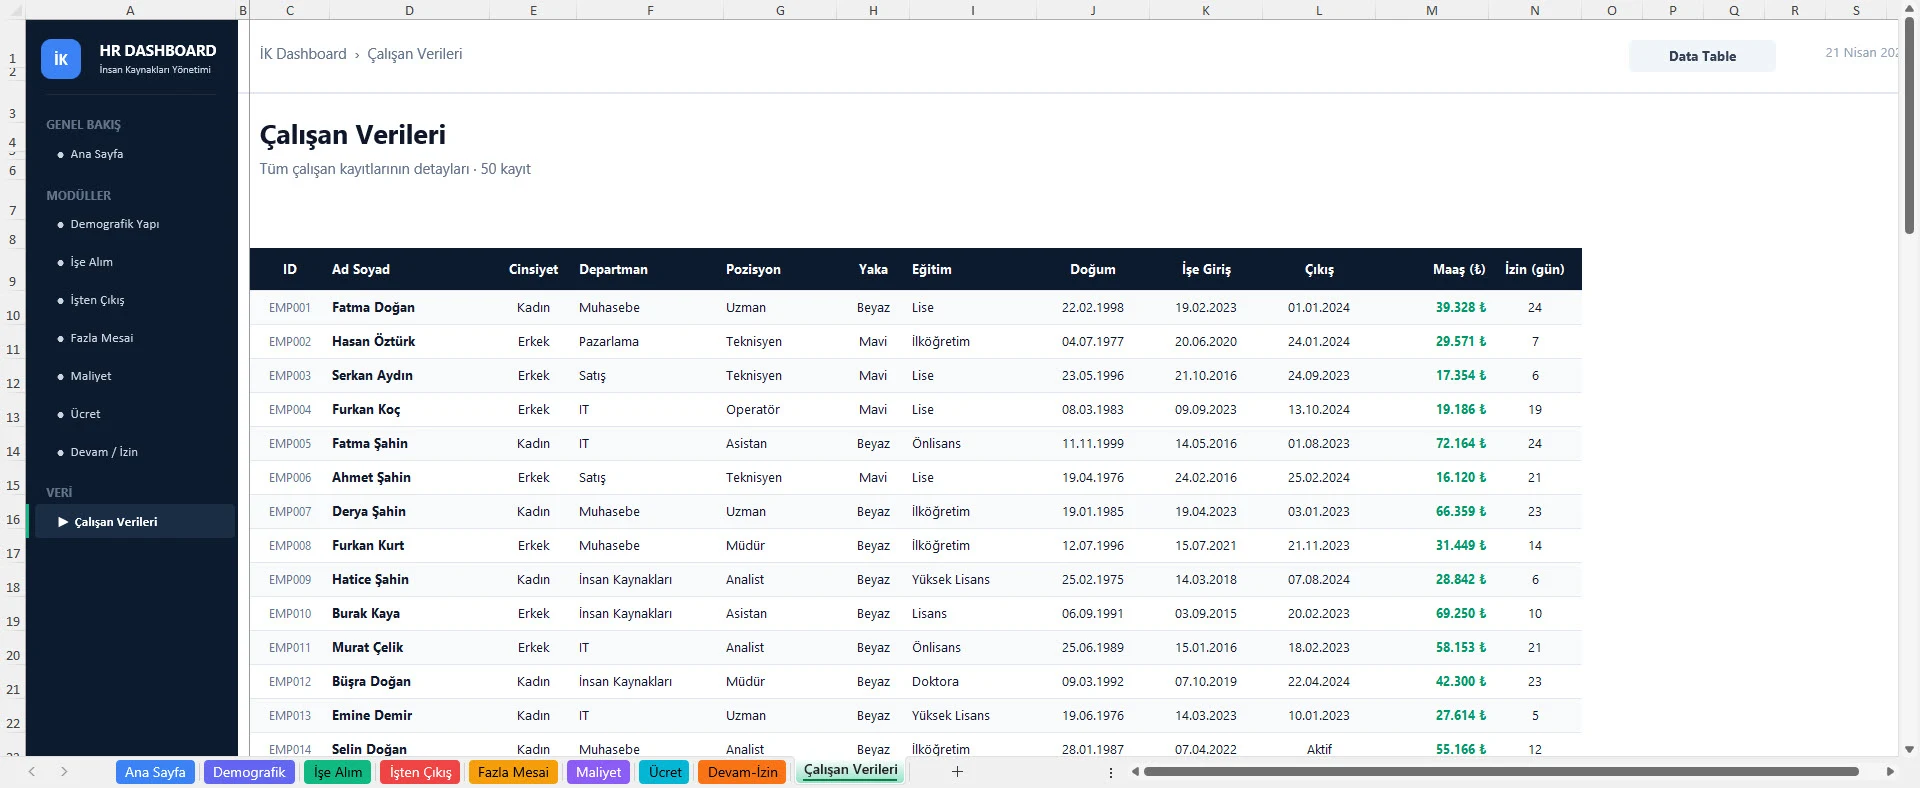Click Aktif status in Selin Doğan row
The image size is (1920, 788).
click(x=1319, y=749)
